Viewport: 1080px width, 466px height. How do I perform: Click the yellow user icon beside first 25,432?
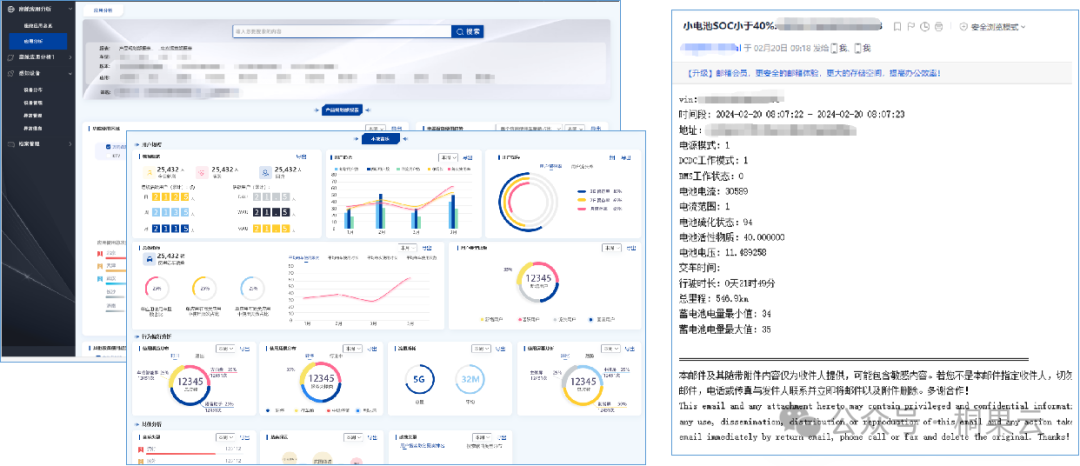149,173
